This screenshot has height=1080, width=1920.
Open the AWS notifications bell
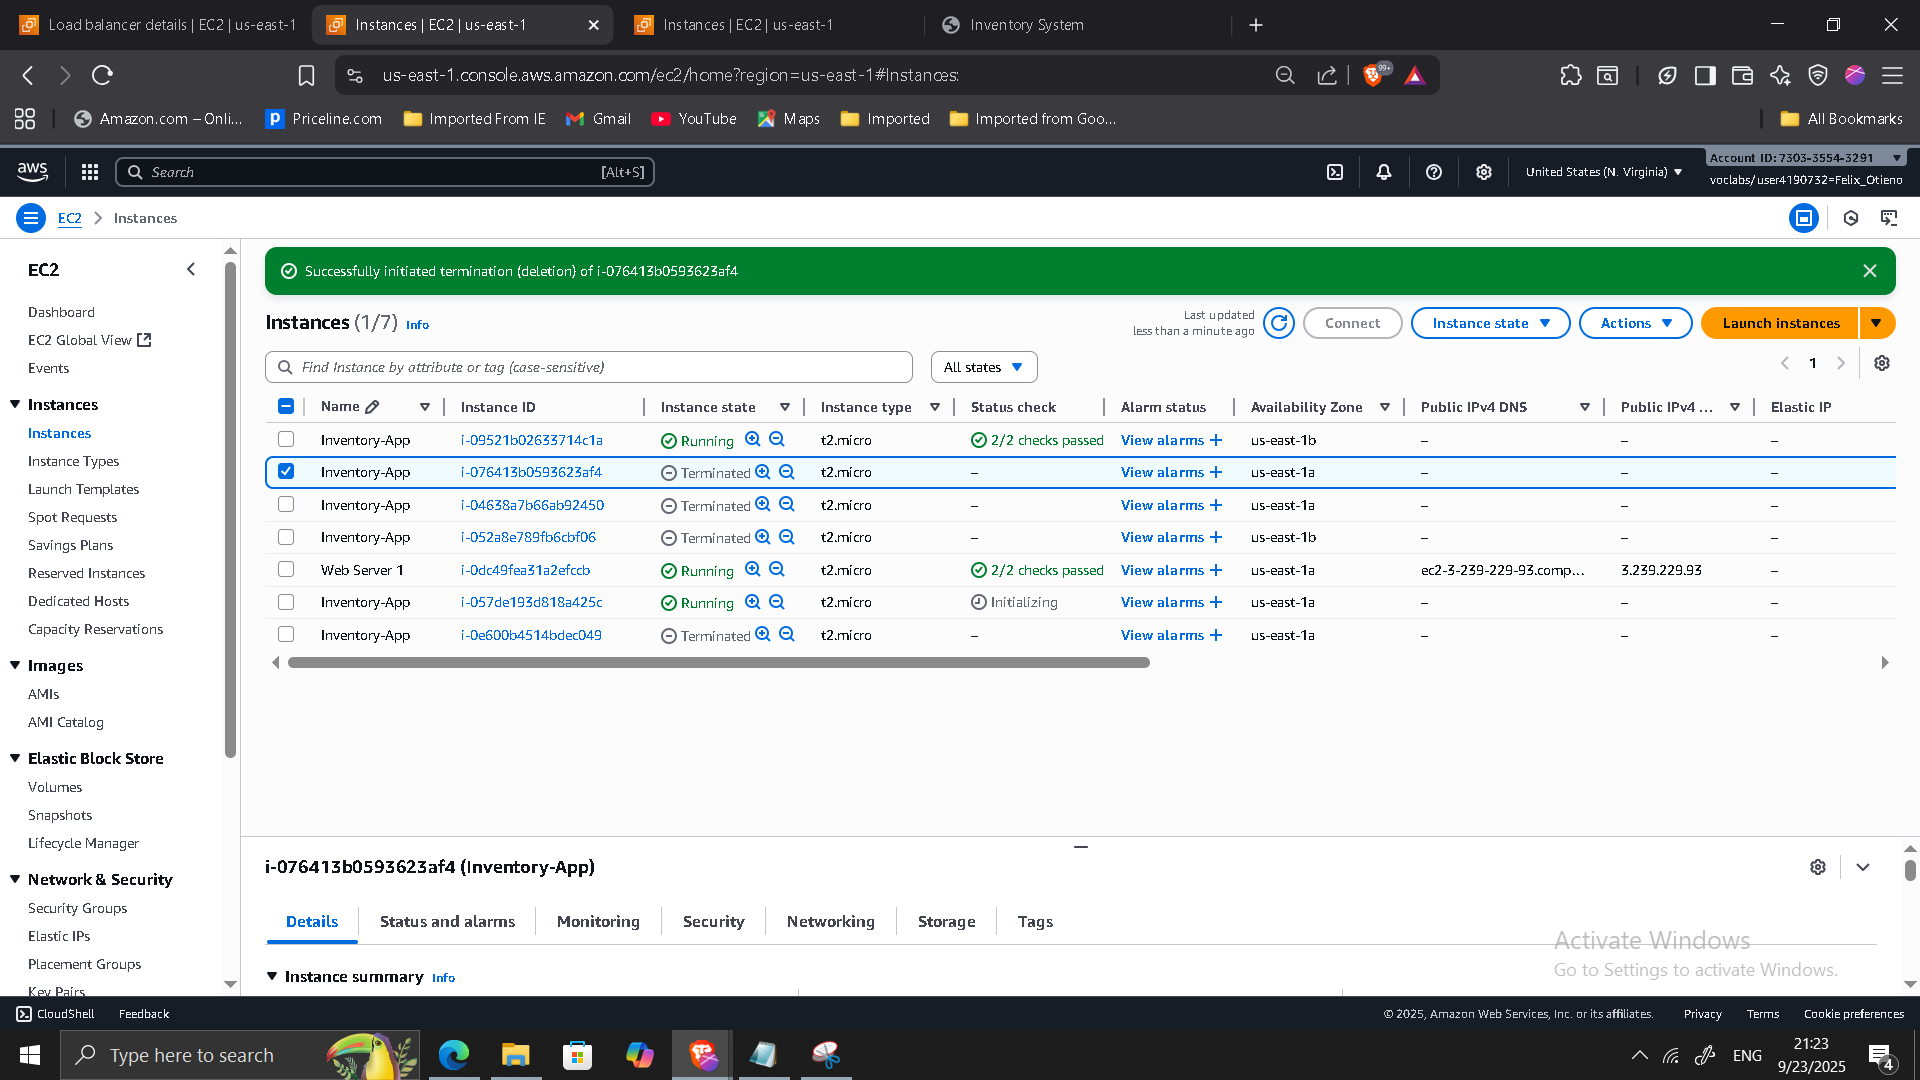1384,172
